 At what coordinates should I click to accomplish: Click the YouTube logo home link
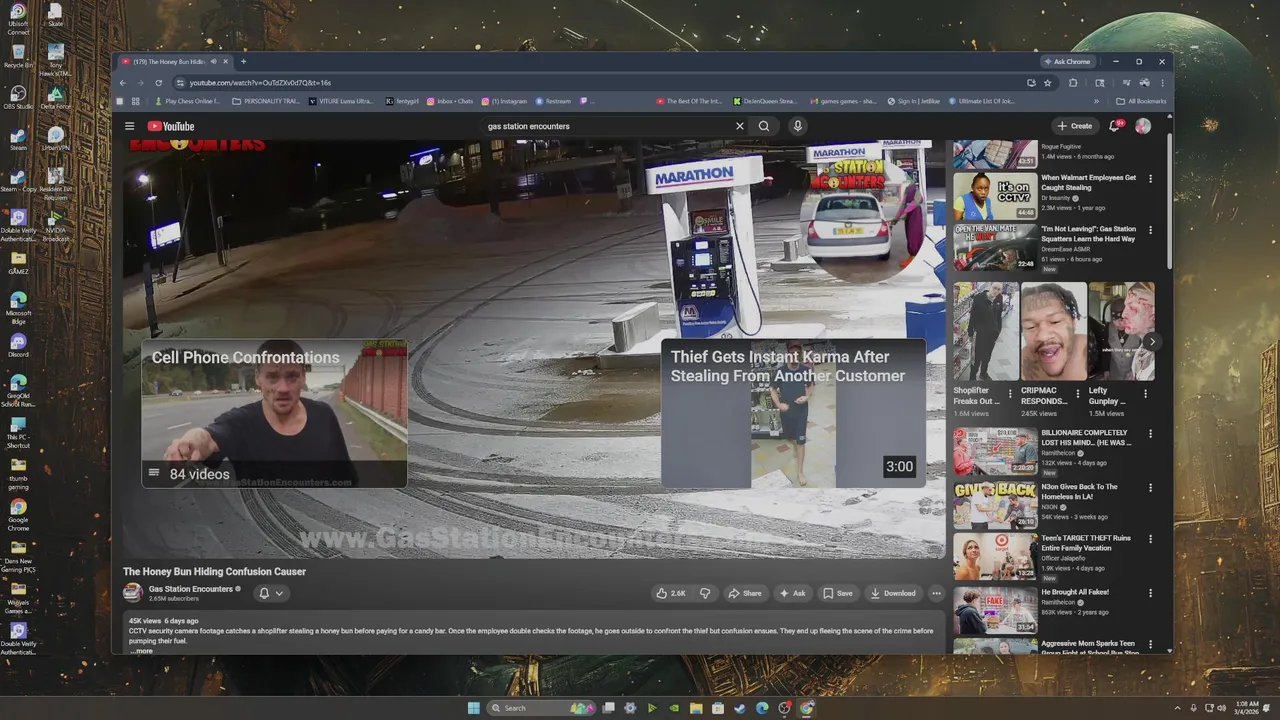(x=171, y=126)
